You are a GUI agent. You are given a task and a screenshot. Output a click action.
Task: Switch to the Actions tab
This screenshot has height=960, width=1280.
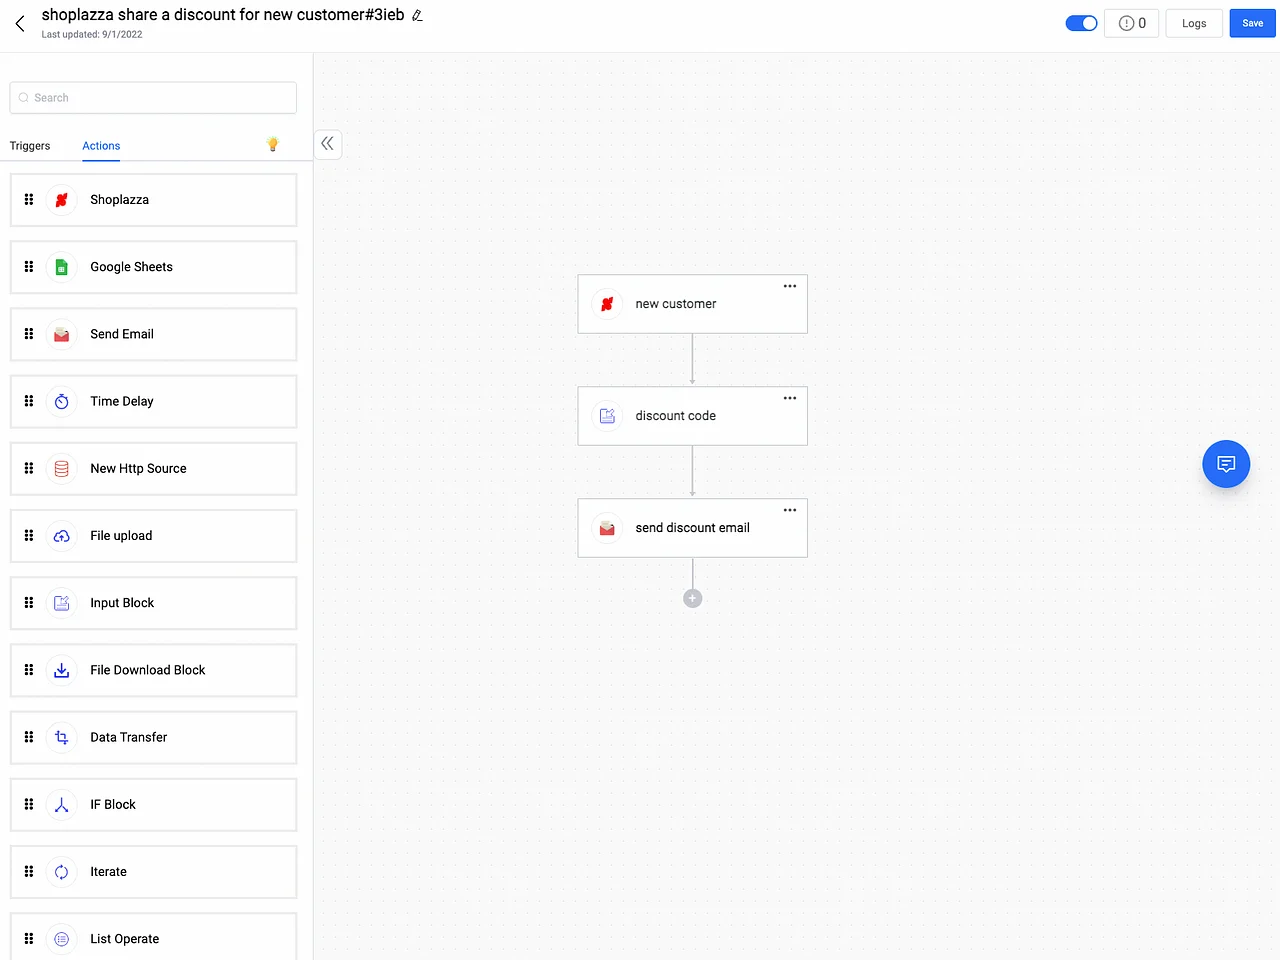(x=100, y=146)
